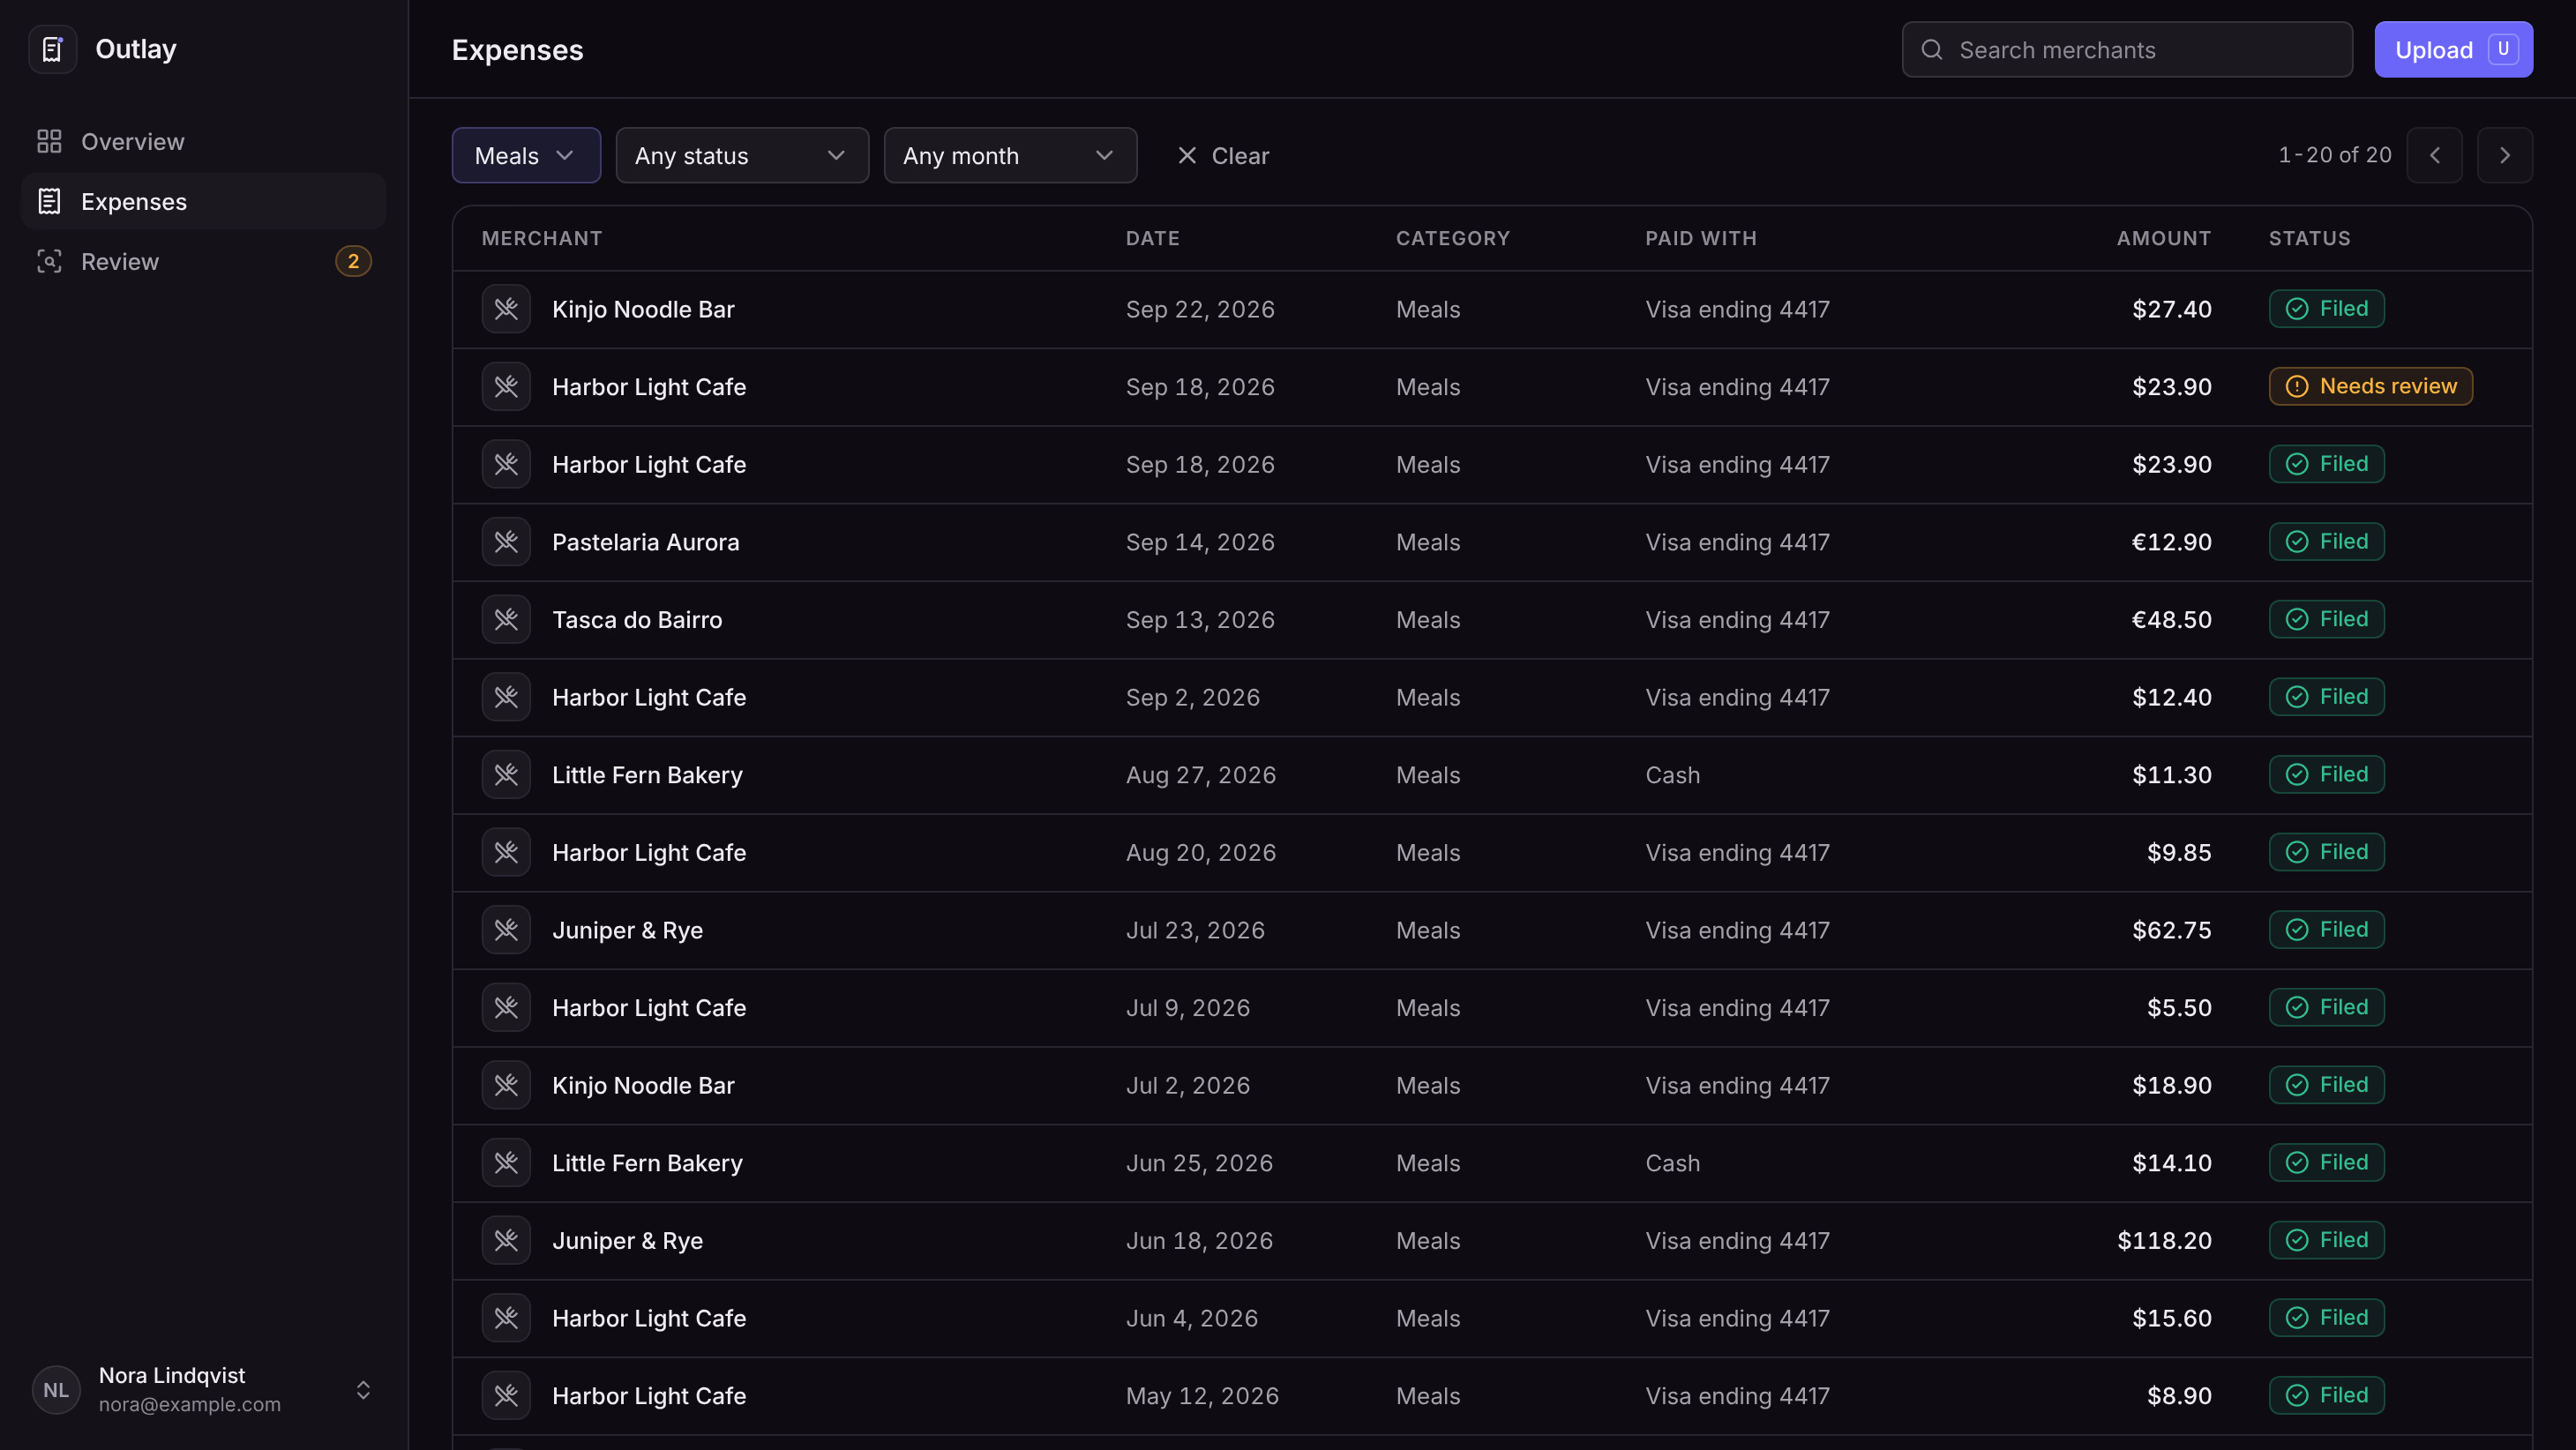Open the Review section

pyautogui.click(x=203, y=261)
